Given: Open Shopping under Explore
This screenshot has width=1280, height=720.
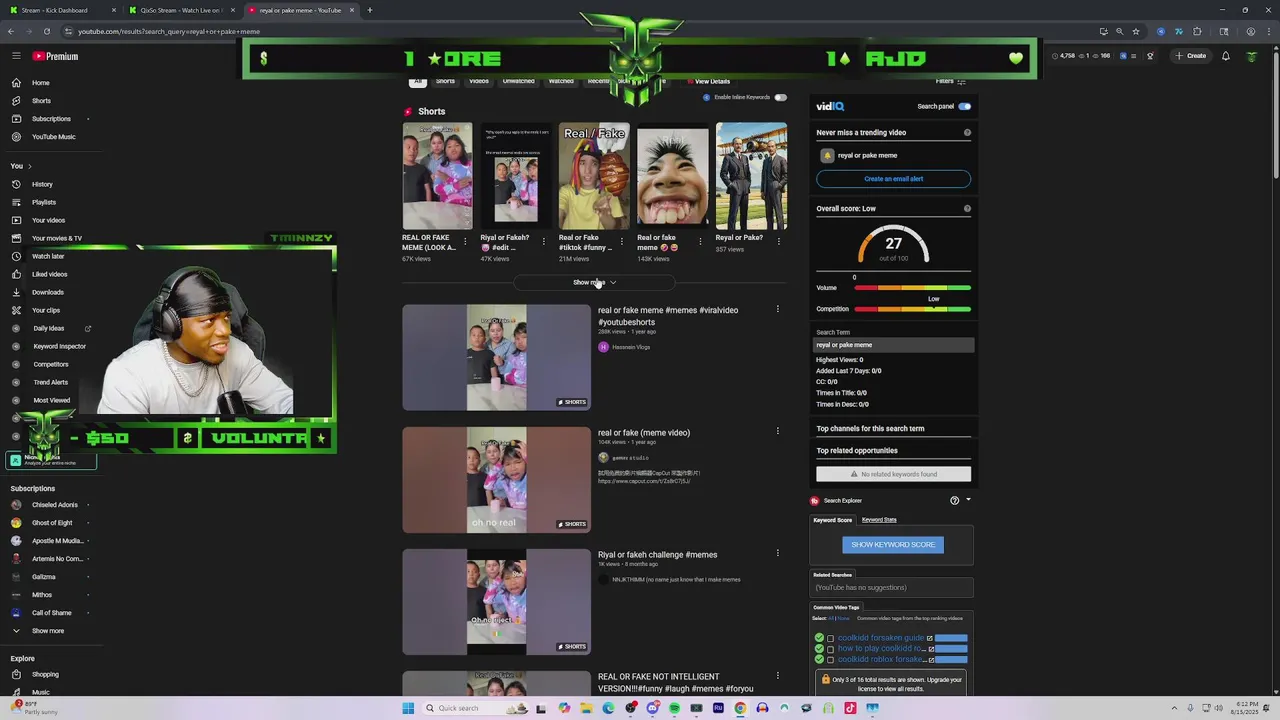Looking at the screenshot, I should pyautogui.click(x=45, y=674).
